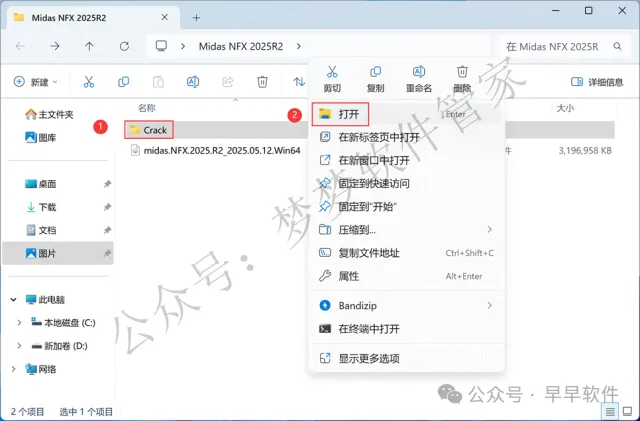Screen dimensions: 640x421
Task: Choose 复制文件地址
Action: (407, 253)
